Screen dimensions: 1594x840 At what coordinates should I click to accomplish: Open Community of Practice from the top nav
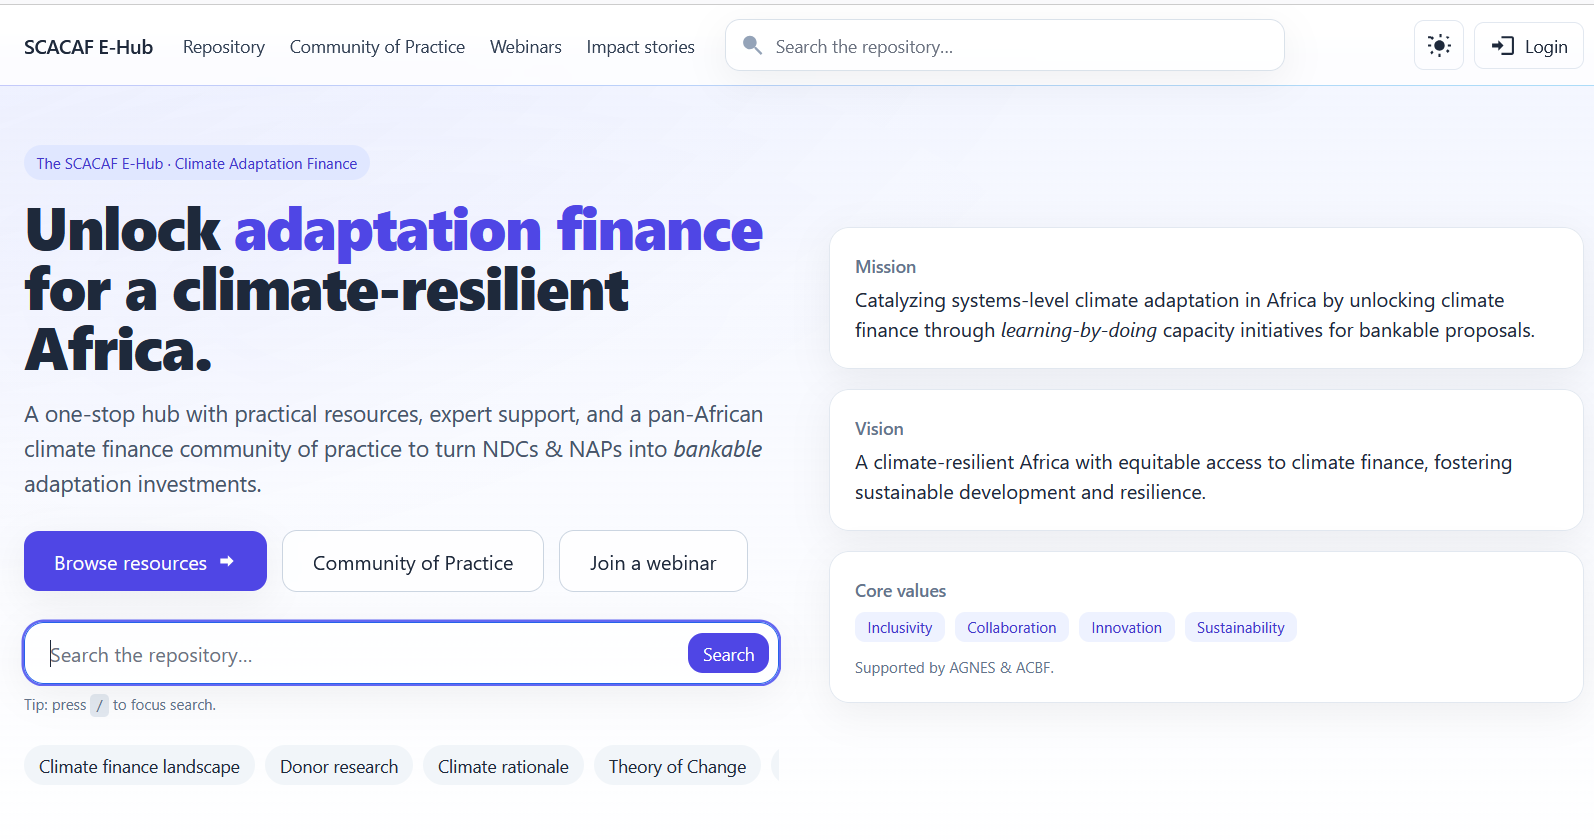click(x=377, y=47)
